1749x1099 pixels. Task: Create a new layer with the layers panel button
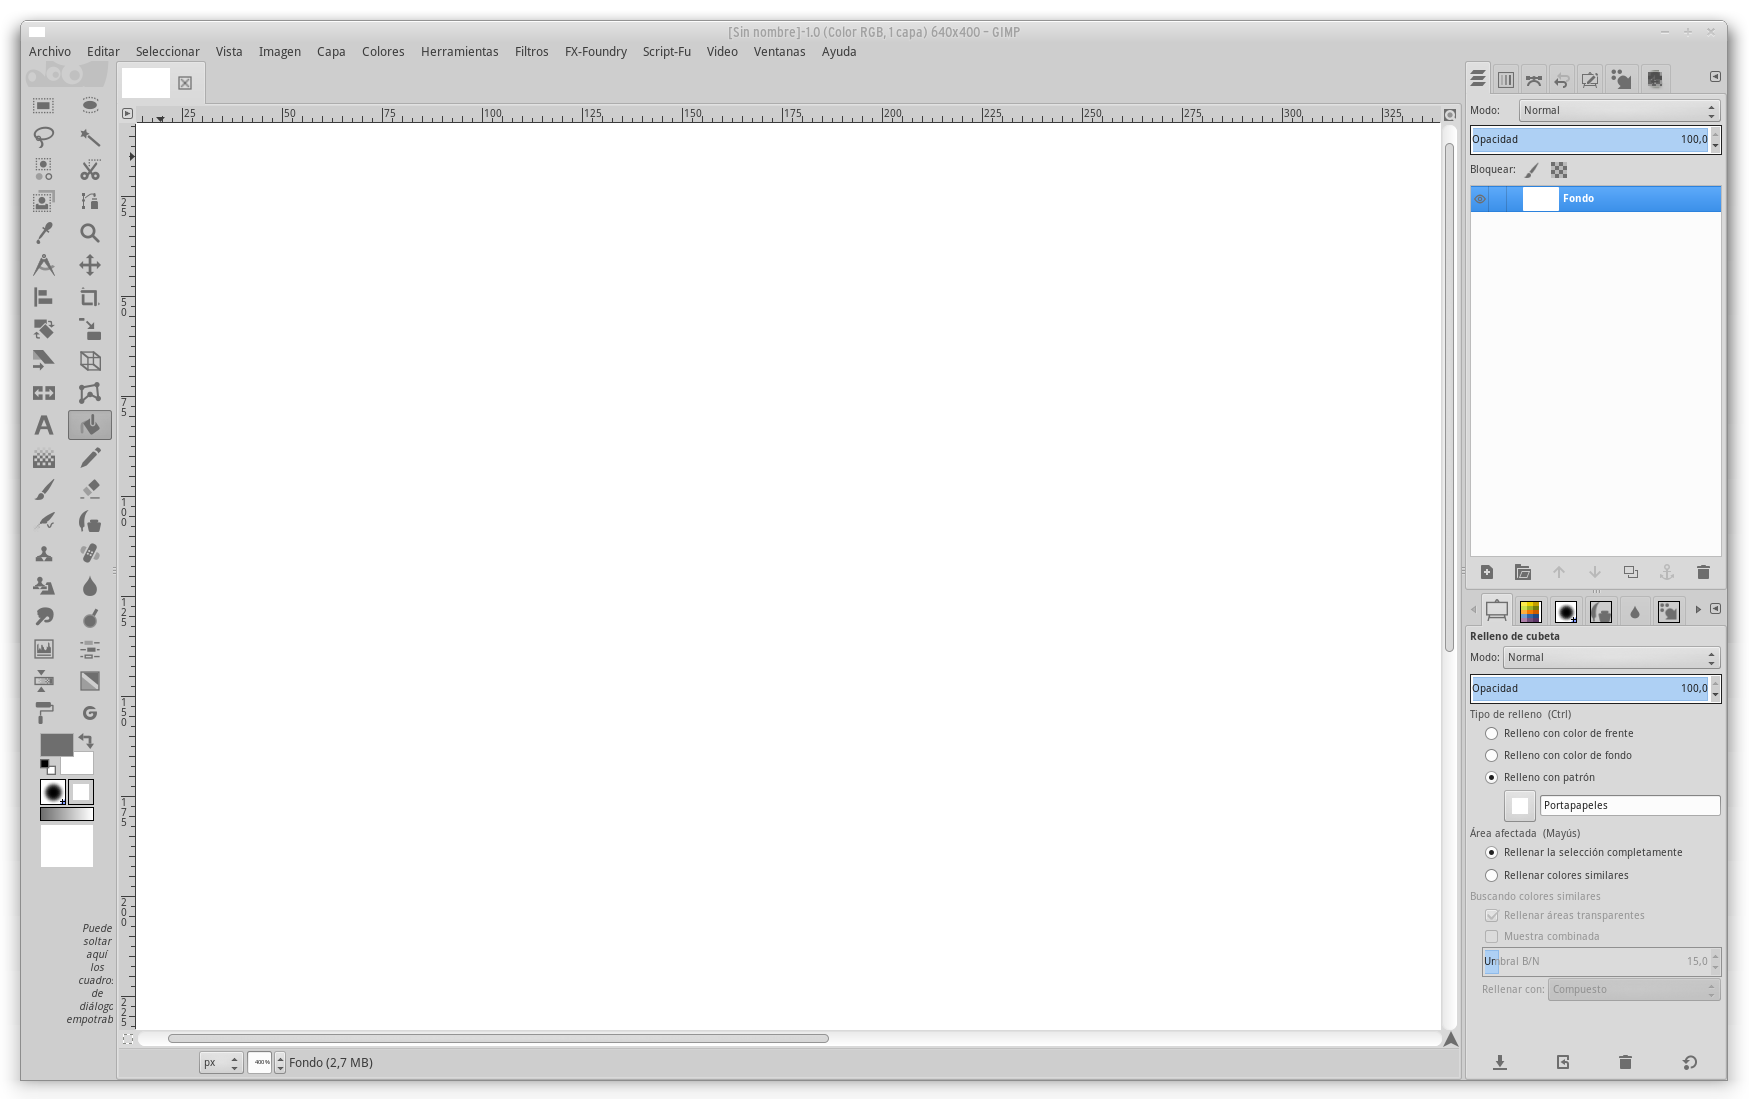[1487, 572]
